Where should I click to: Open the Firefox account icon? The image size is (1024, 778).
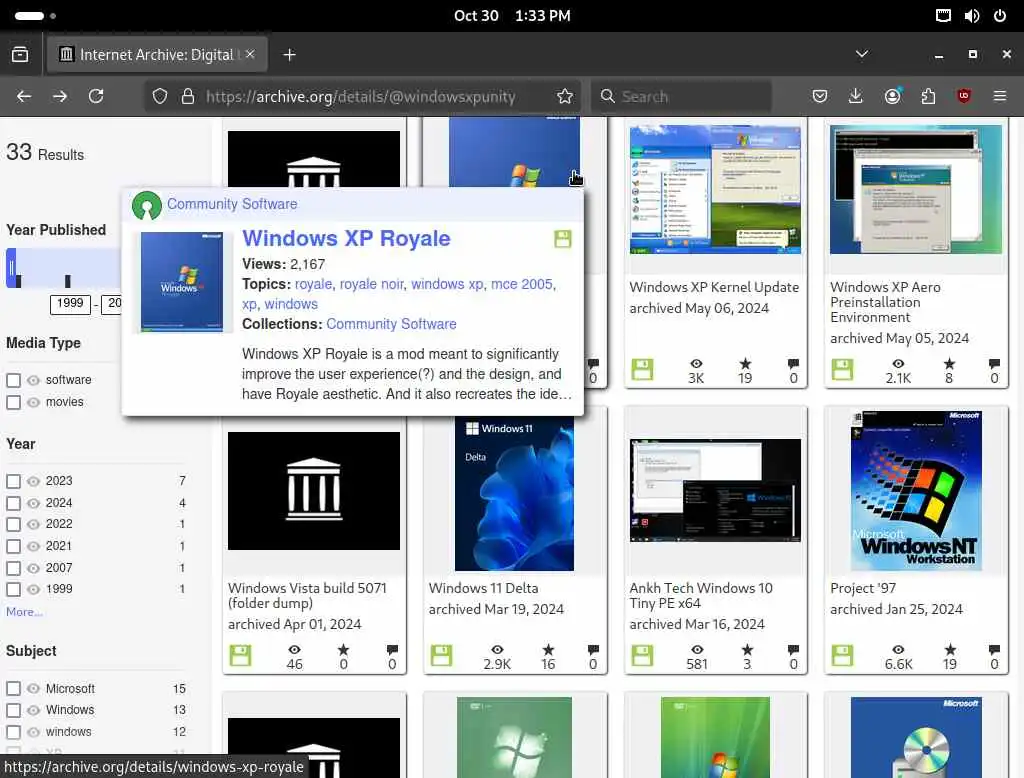892,96
